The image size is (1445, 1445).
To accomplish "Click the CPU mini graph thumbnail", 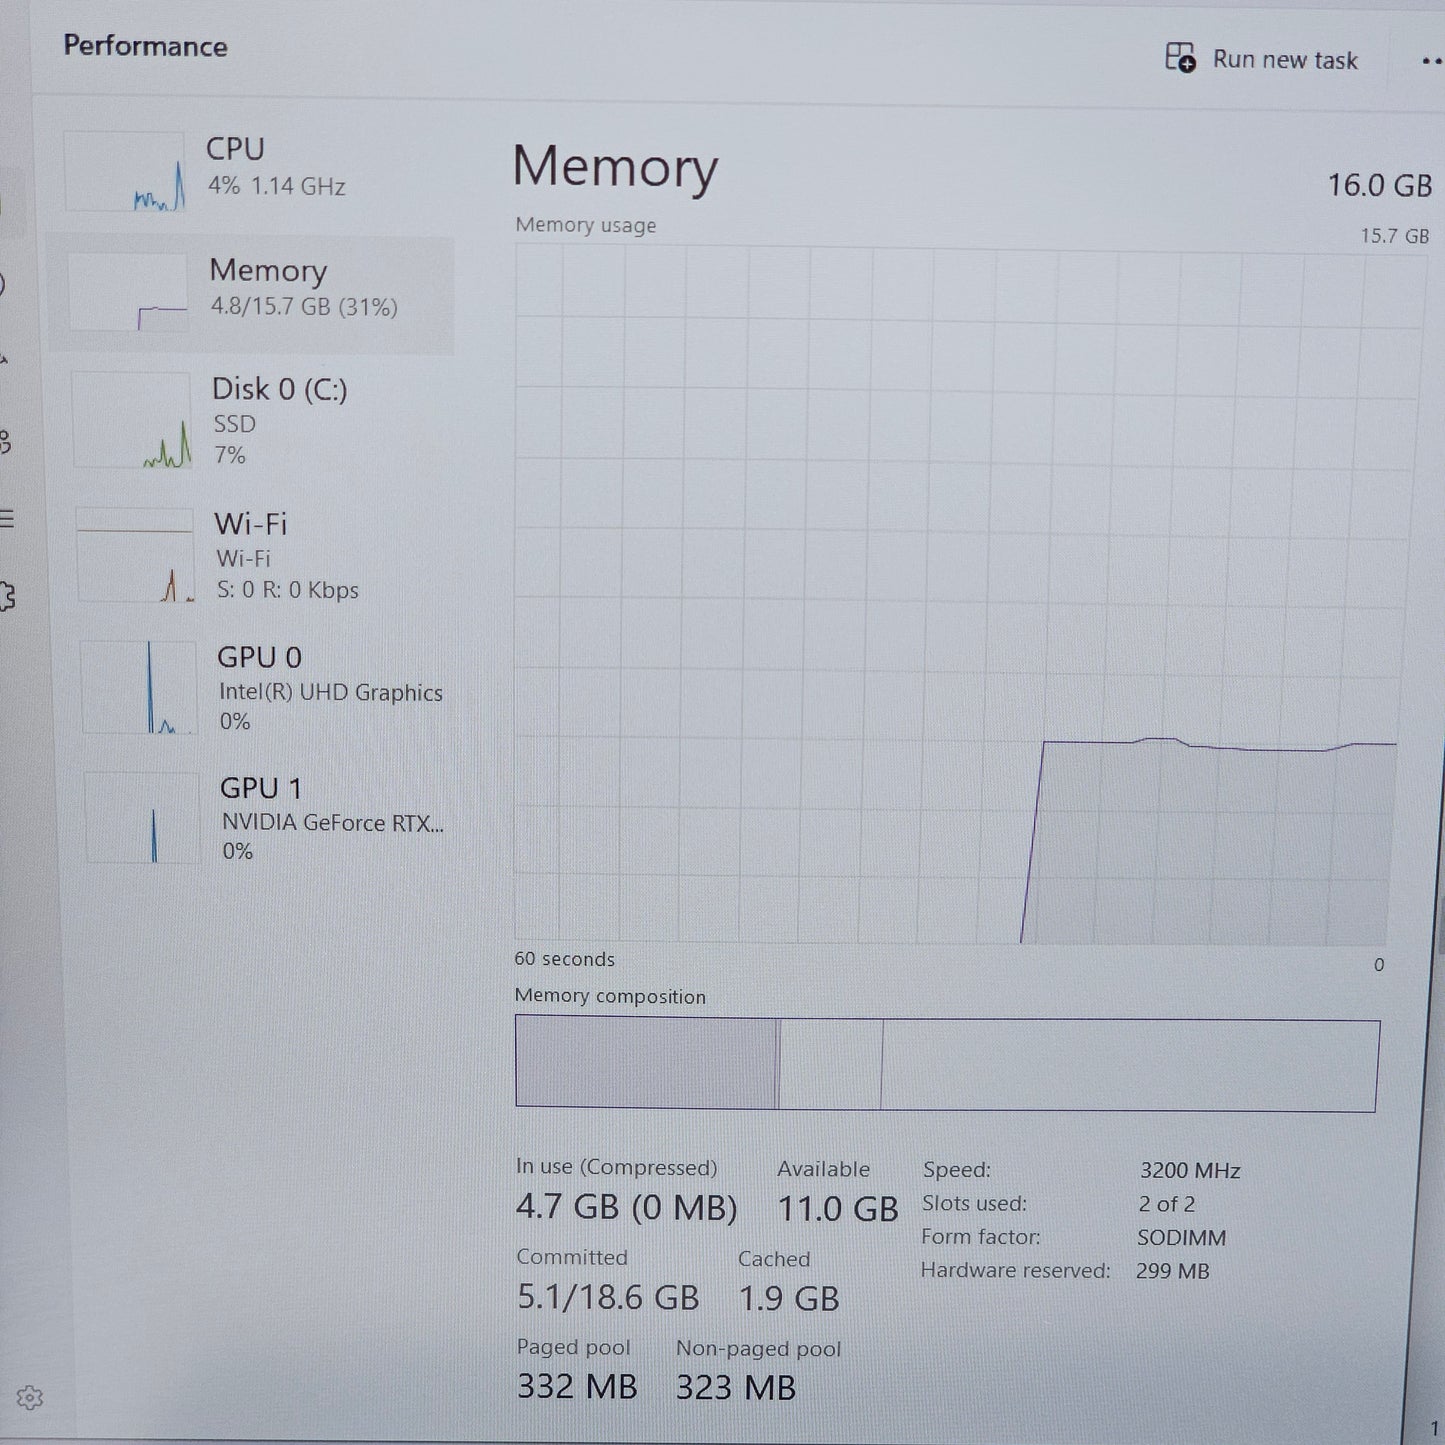I will tap(125, 171).
